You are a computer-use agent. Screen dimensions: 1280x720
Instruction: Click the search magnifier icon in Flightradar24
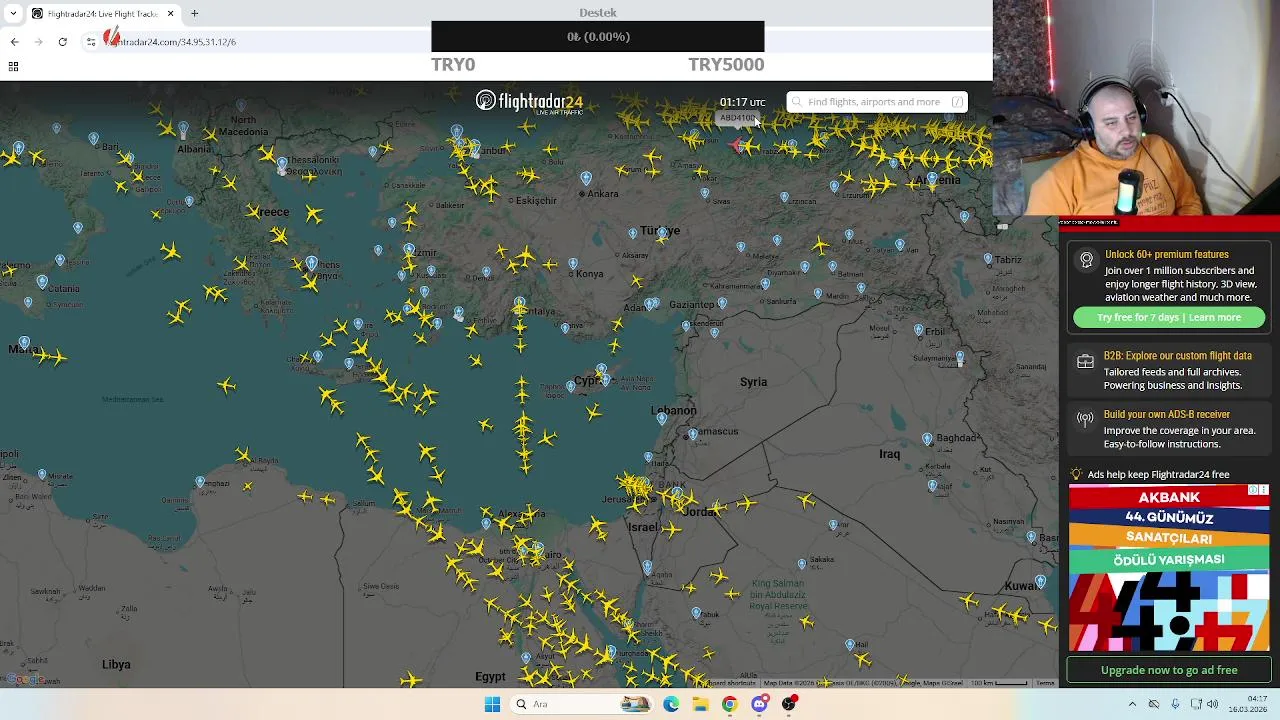(798, 102)
